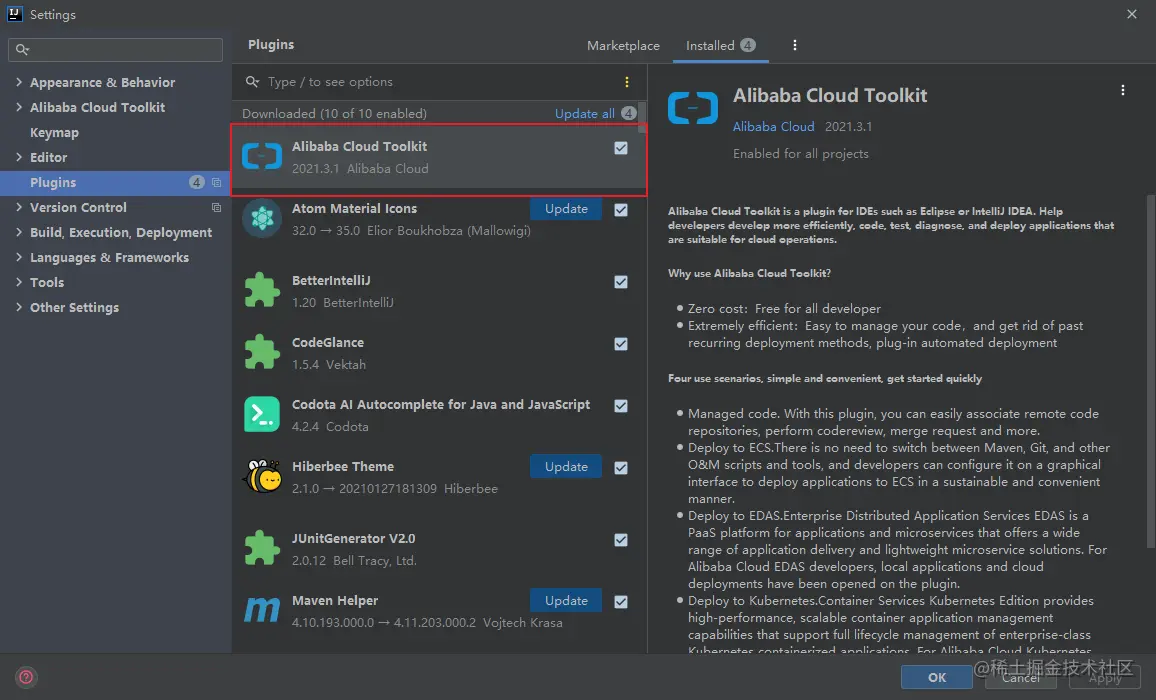Expand the Tools settings node
This screenshot has height=700, width=1156.
click(x=18, y=283)
